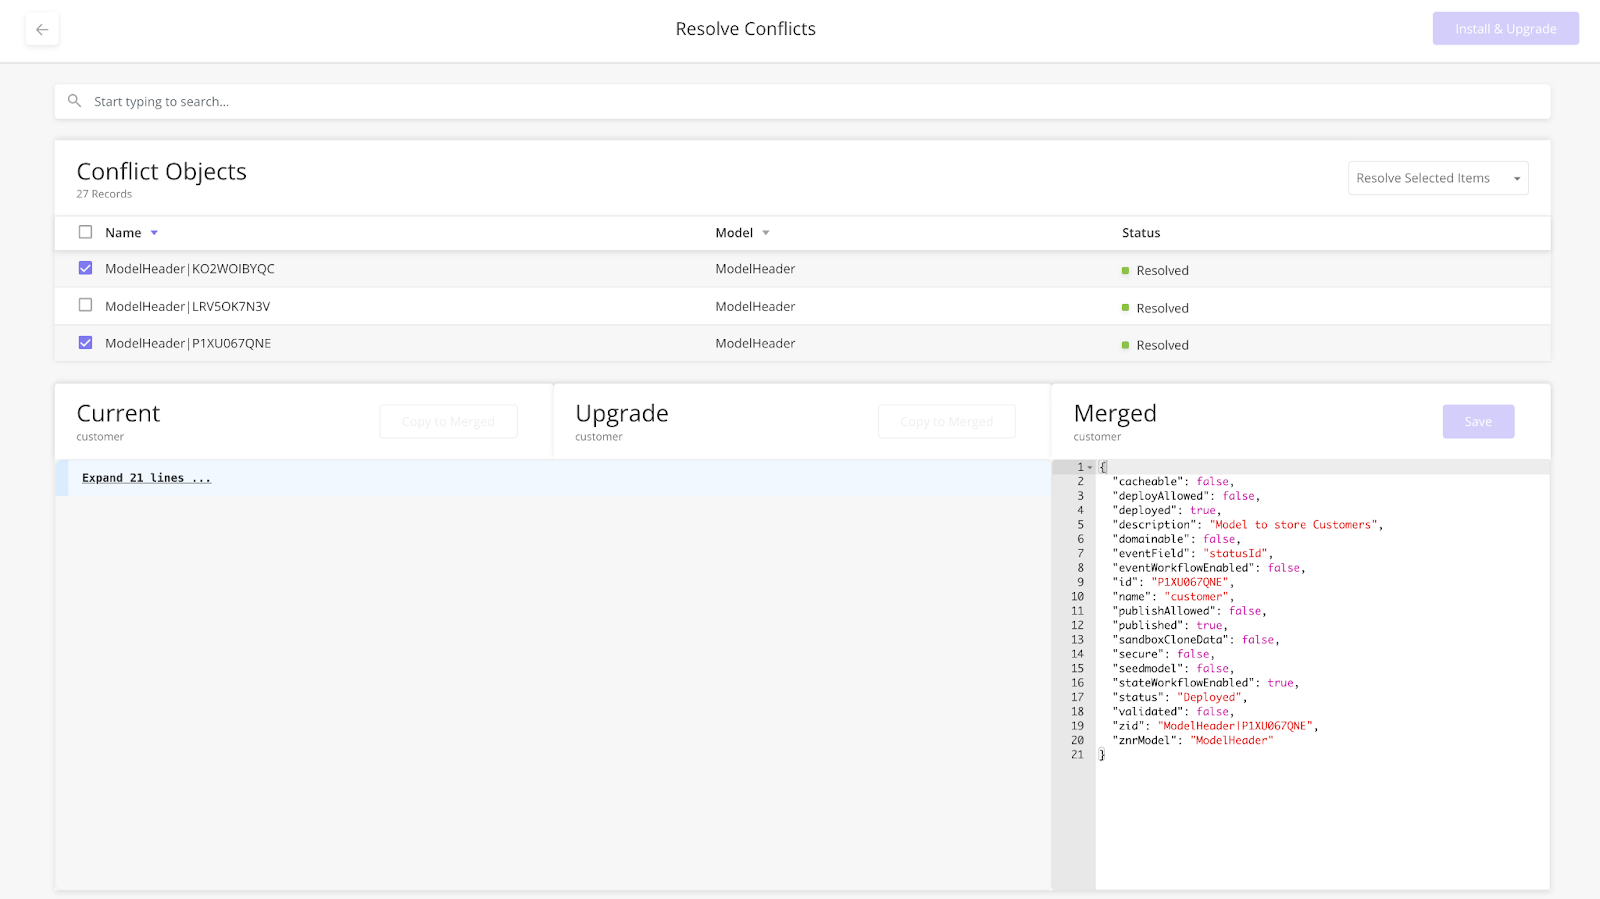Click the Name column sort arrow
The width and height of the screenshot is (1600, 899).
tap(154, 233)
